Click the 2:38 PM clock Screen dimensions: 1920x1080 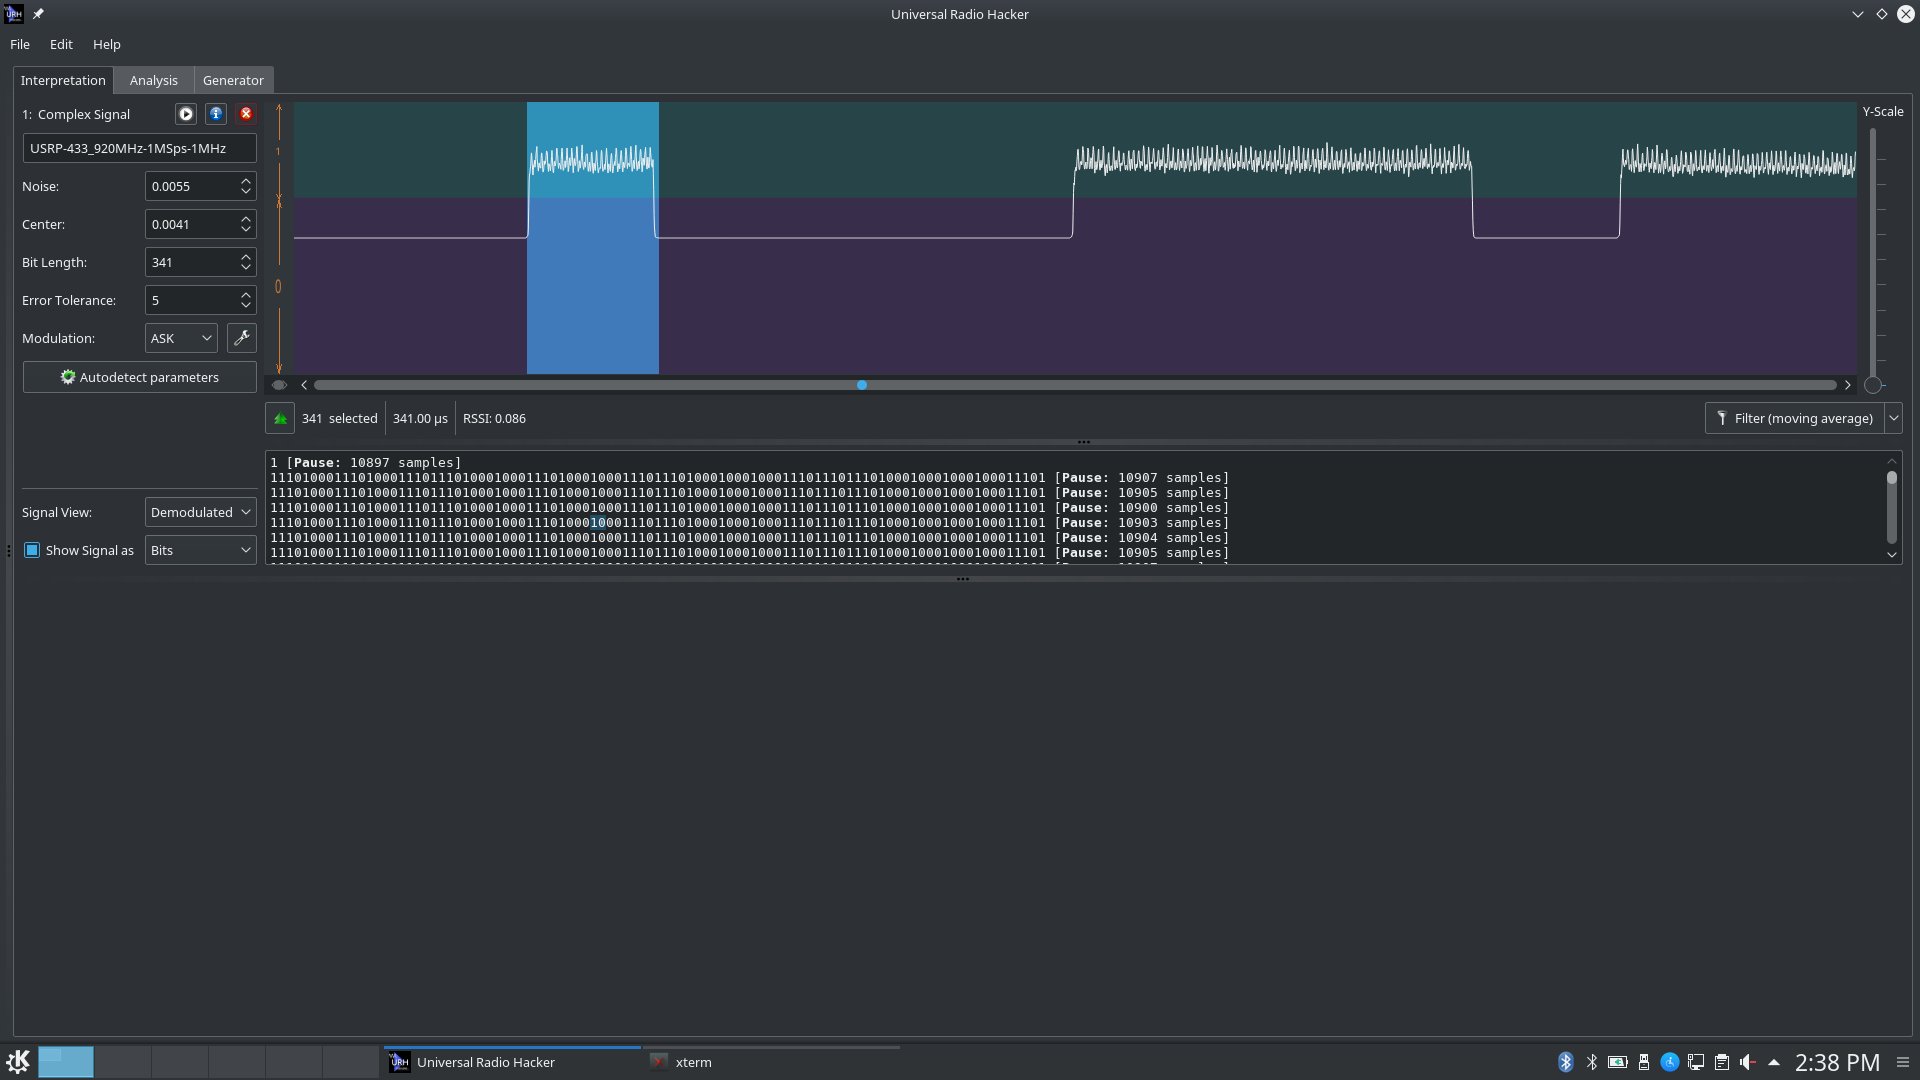click(x=1837, y=1062)
